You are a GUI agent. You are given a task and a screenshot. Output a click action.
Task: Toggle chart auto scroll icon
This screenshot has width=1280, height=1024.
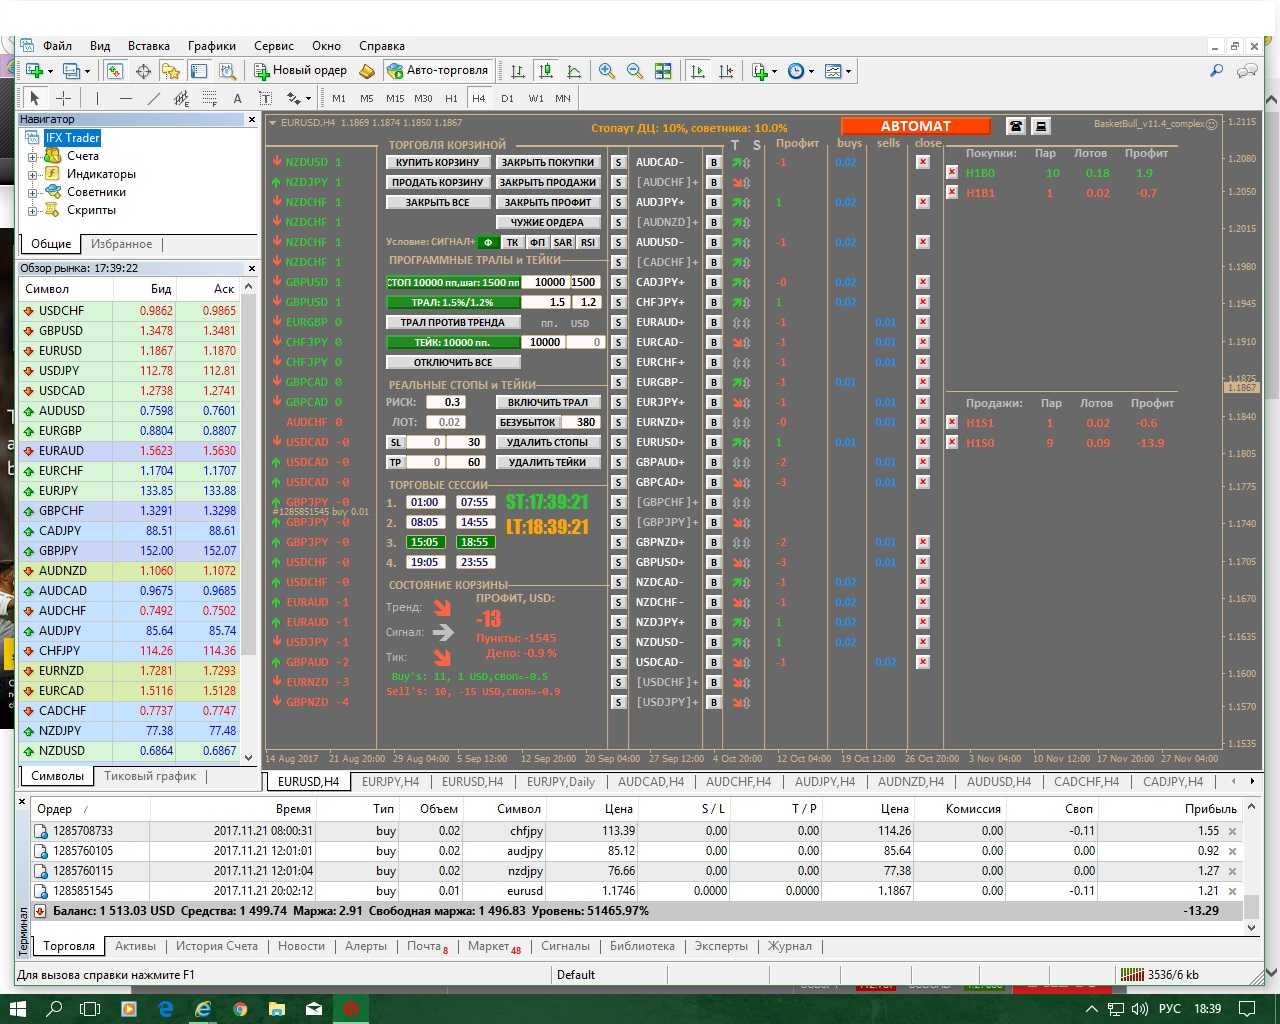point(698,71)
